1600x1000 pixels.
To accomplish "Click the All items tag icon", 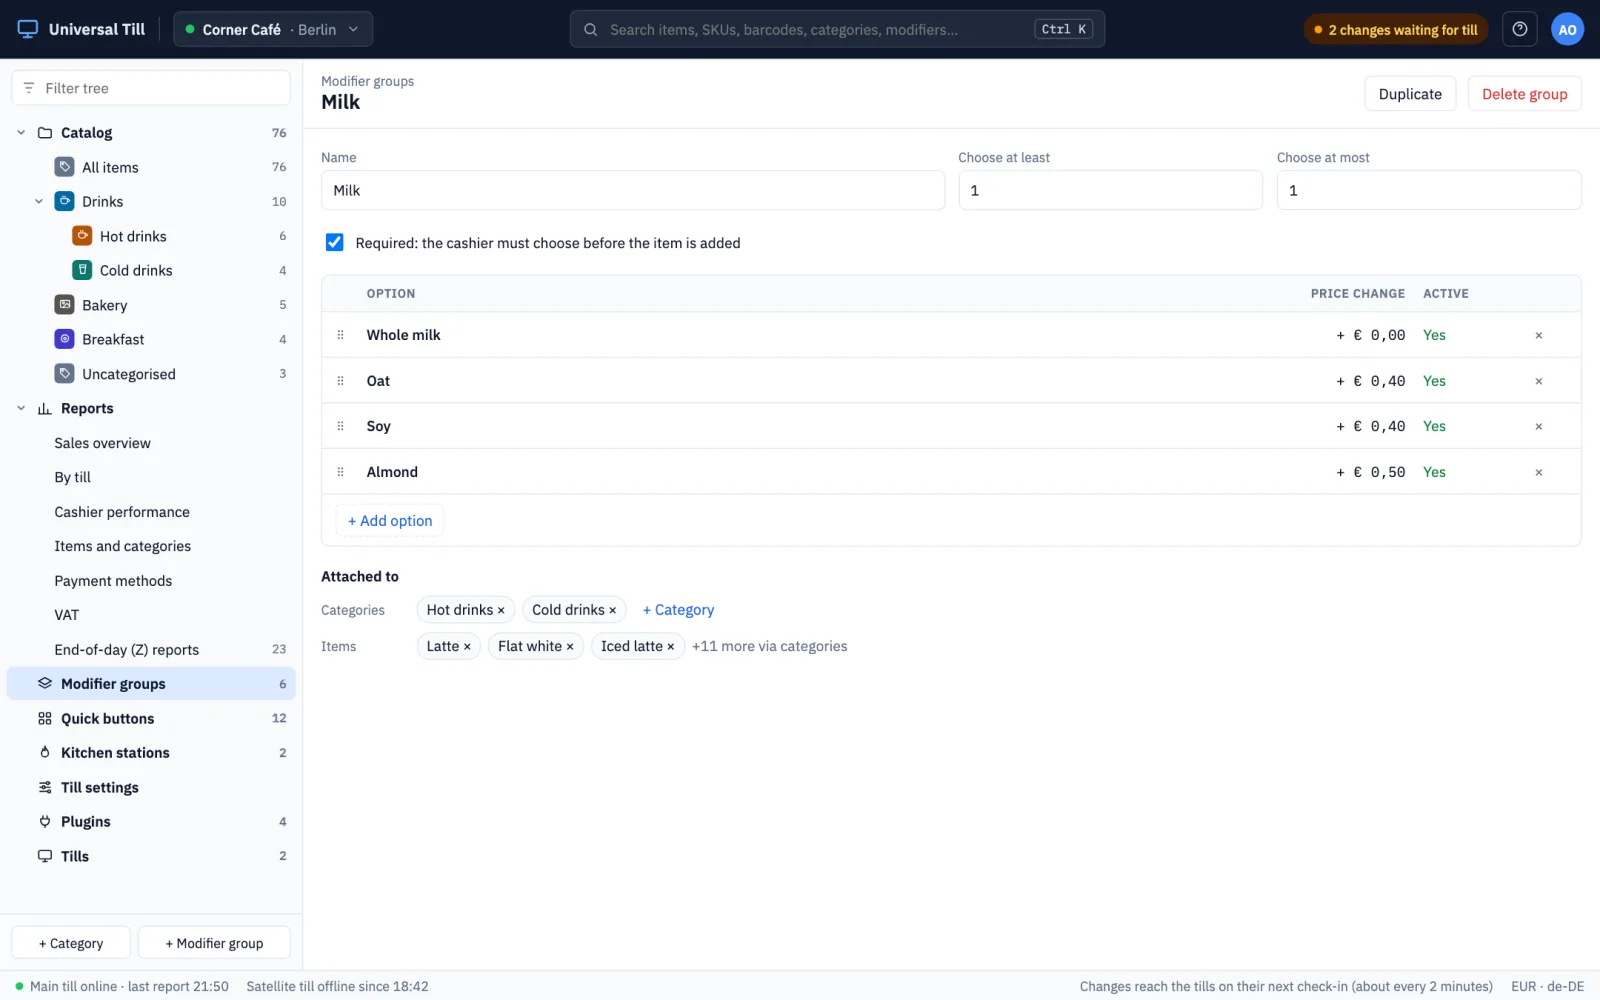I will pyautogui.click(x=64, y=167).
